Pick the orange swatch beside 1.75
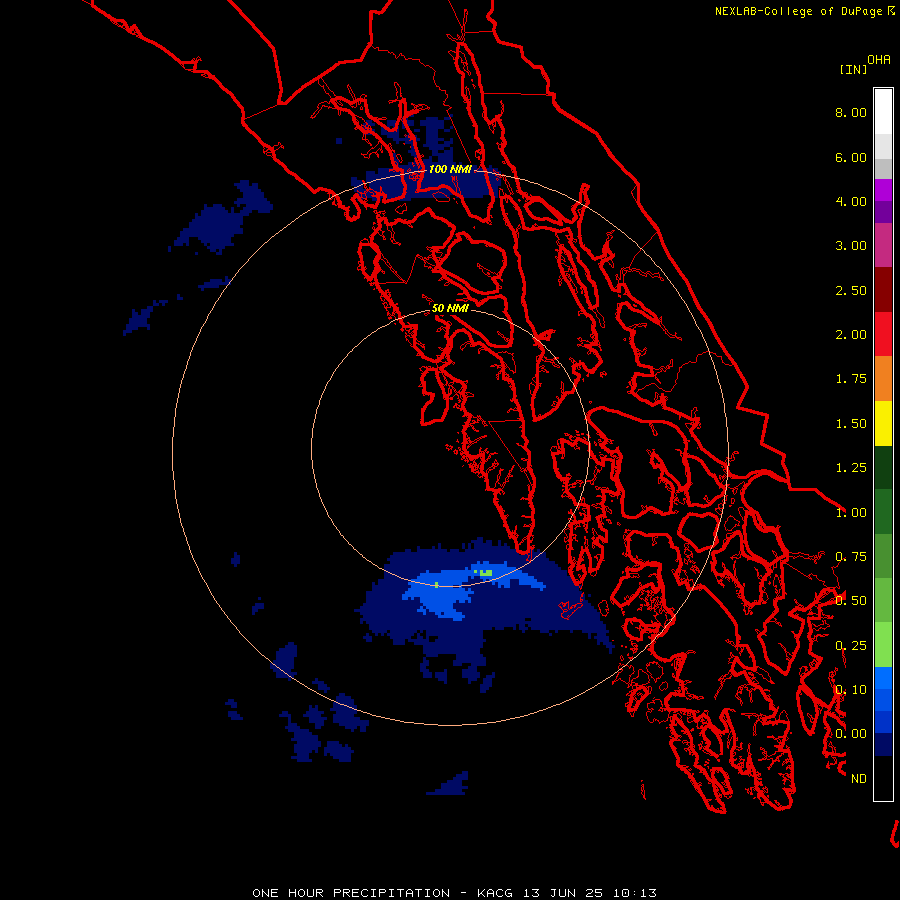 tap(883, 379)
